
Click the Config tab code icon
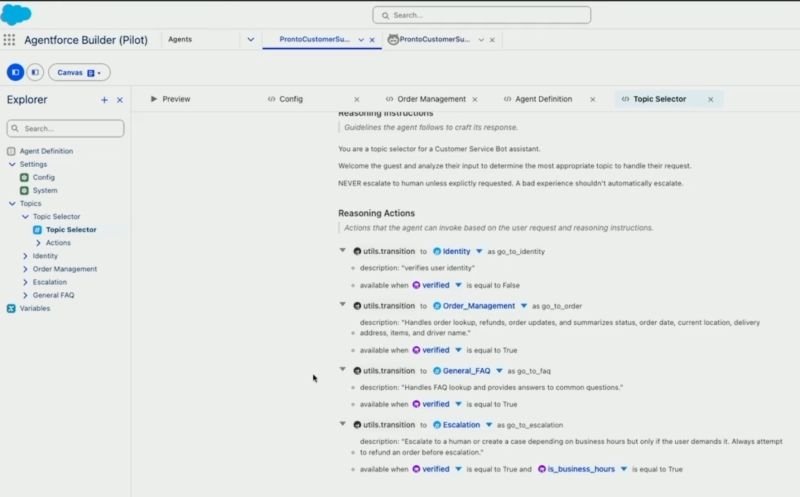pos(271,99)
